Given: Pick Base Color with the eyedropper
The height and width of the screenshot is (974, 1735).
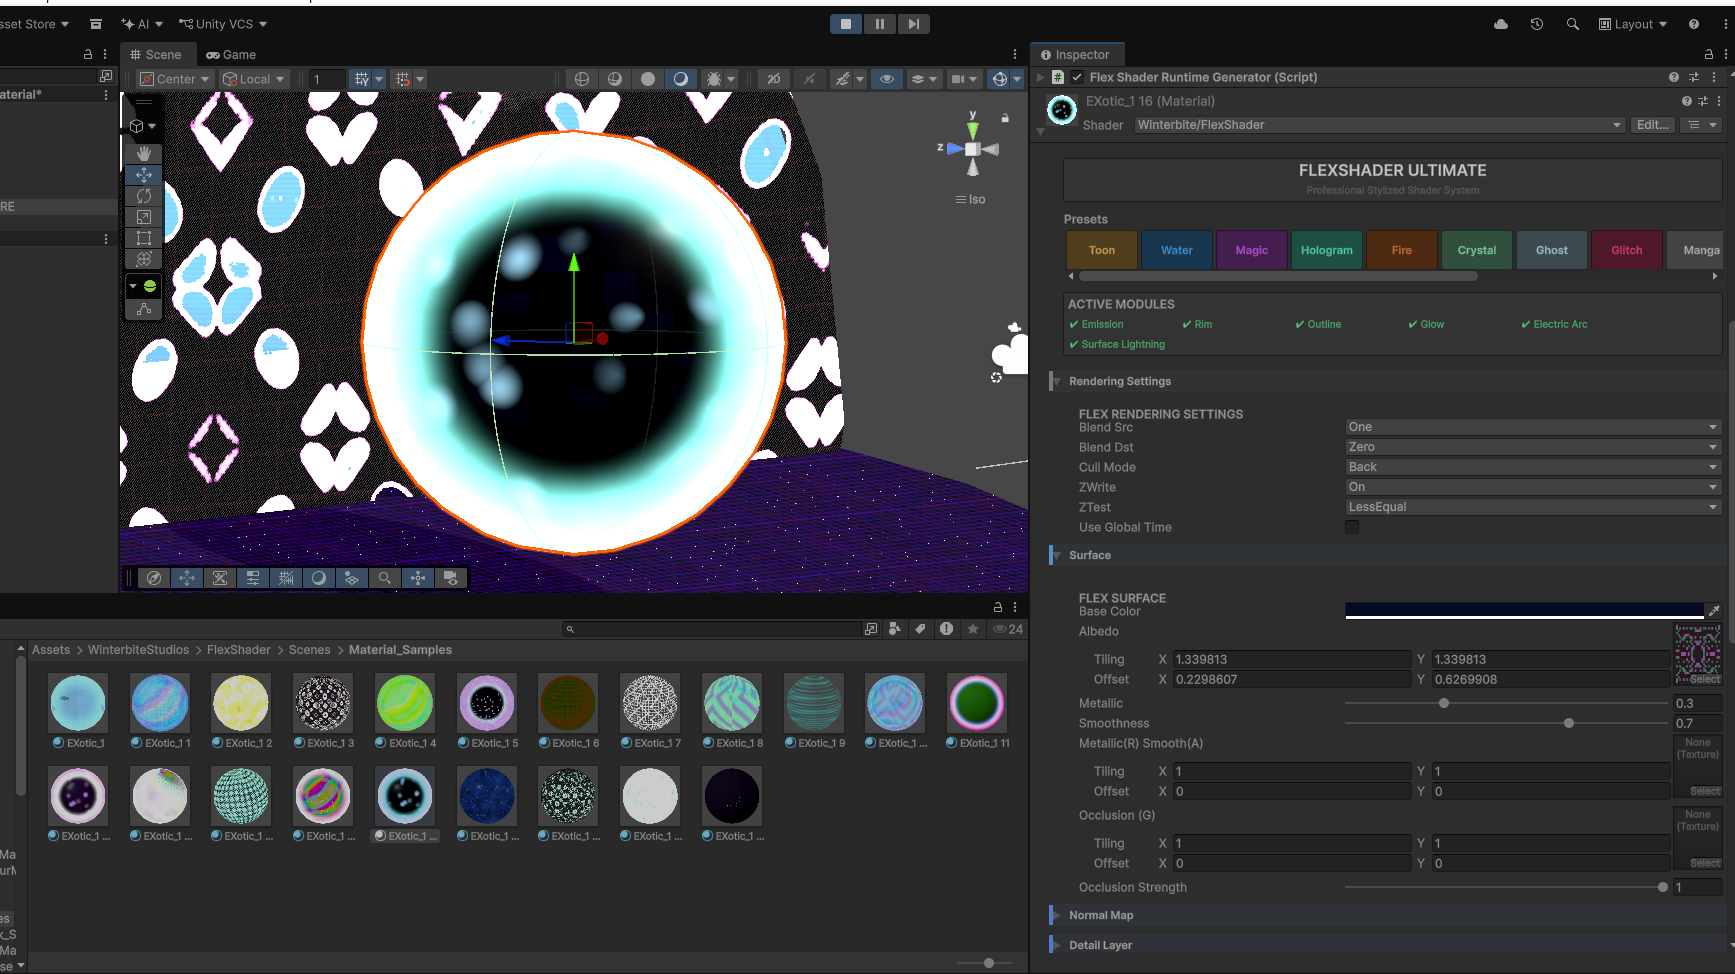Looking at the screenshot, I should (1713, 610).
